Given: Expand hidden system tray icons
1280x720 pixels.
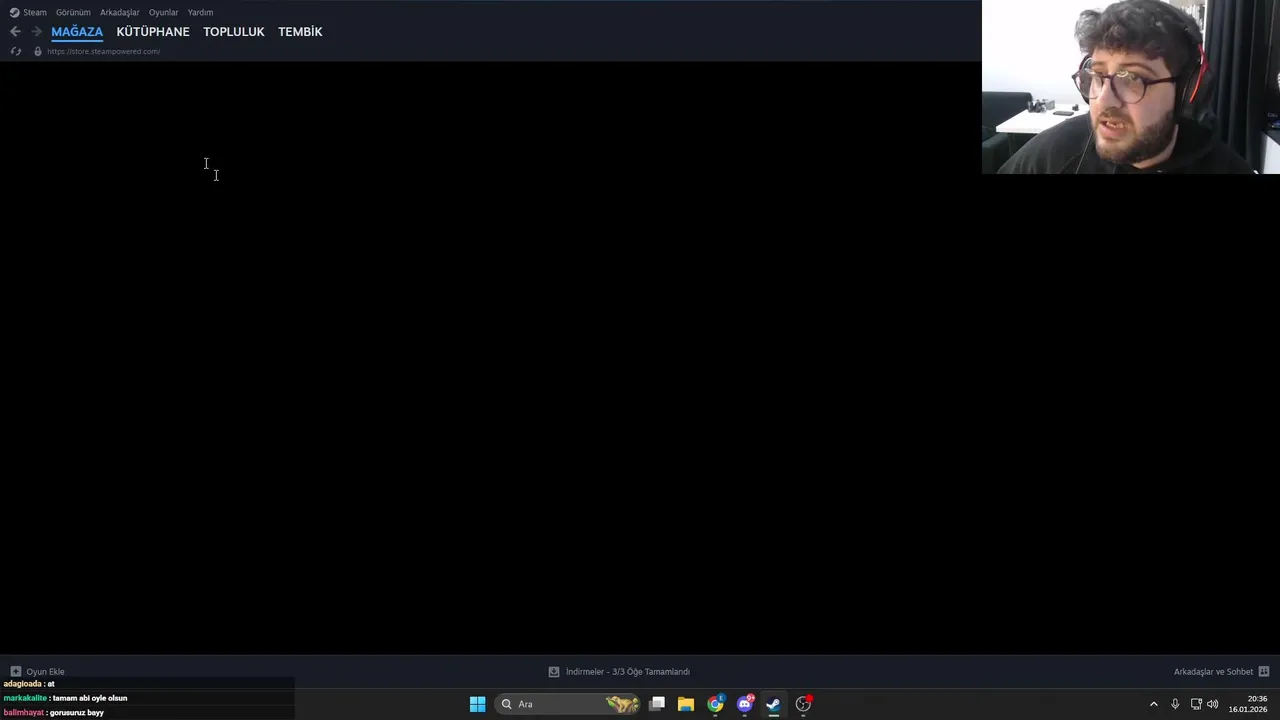Looking at the screenshot, I should click(x=1153, y=704).
